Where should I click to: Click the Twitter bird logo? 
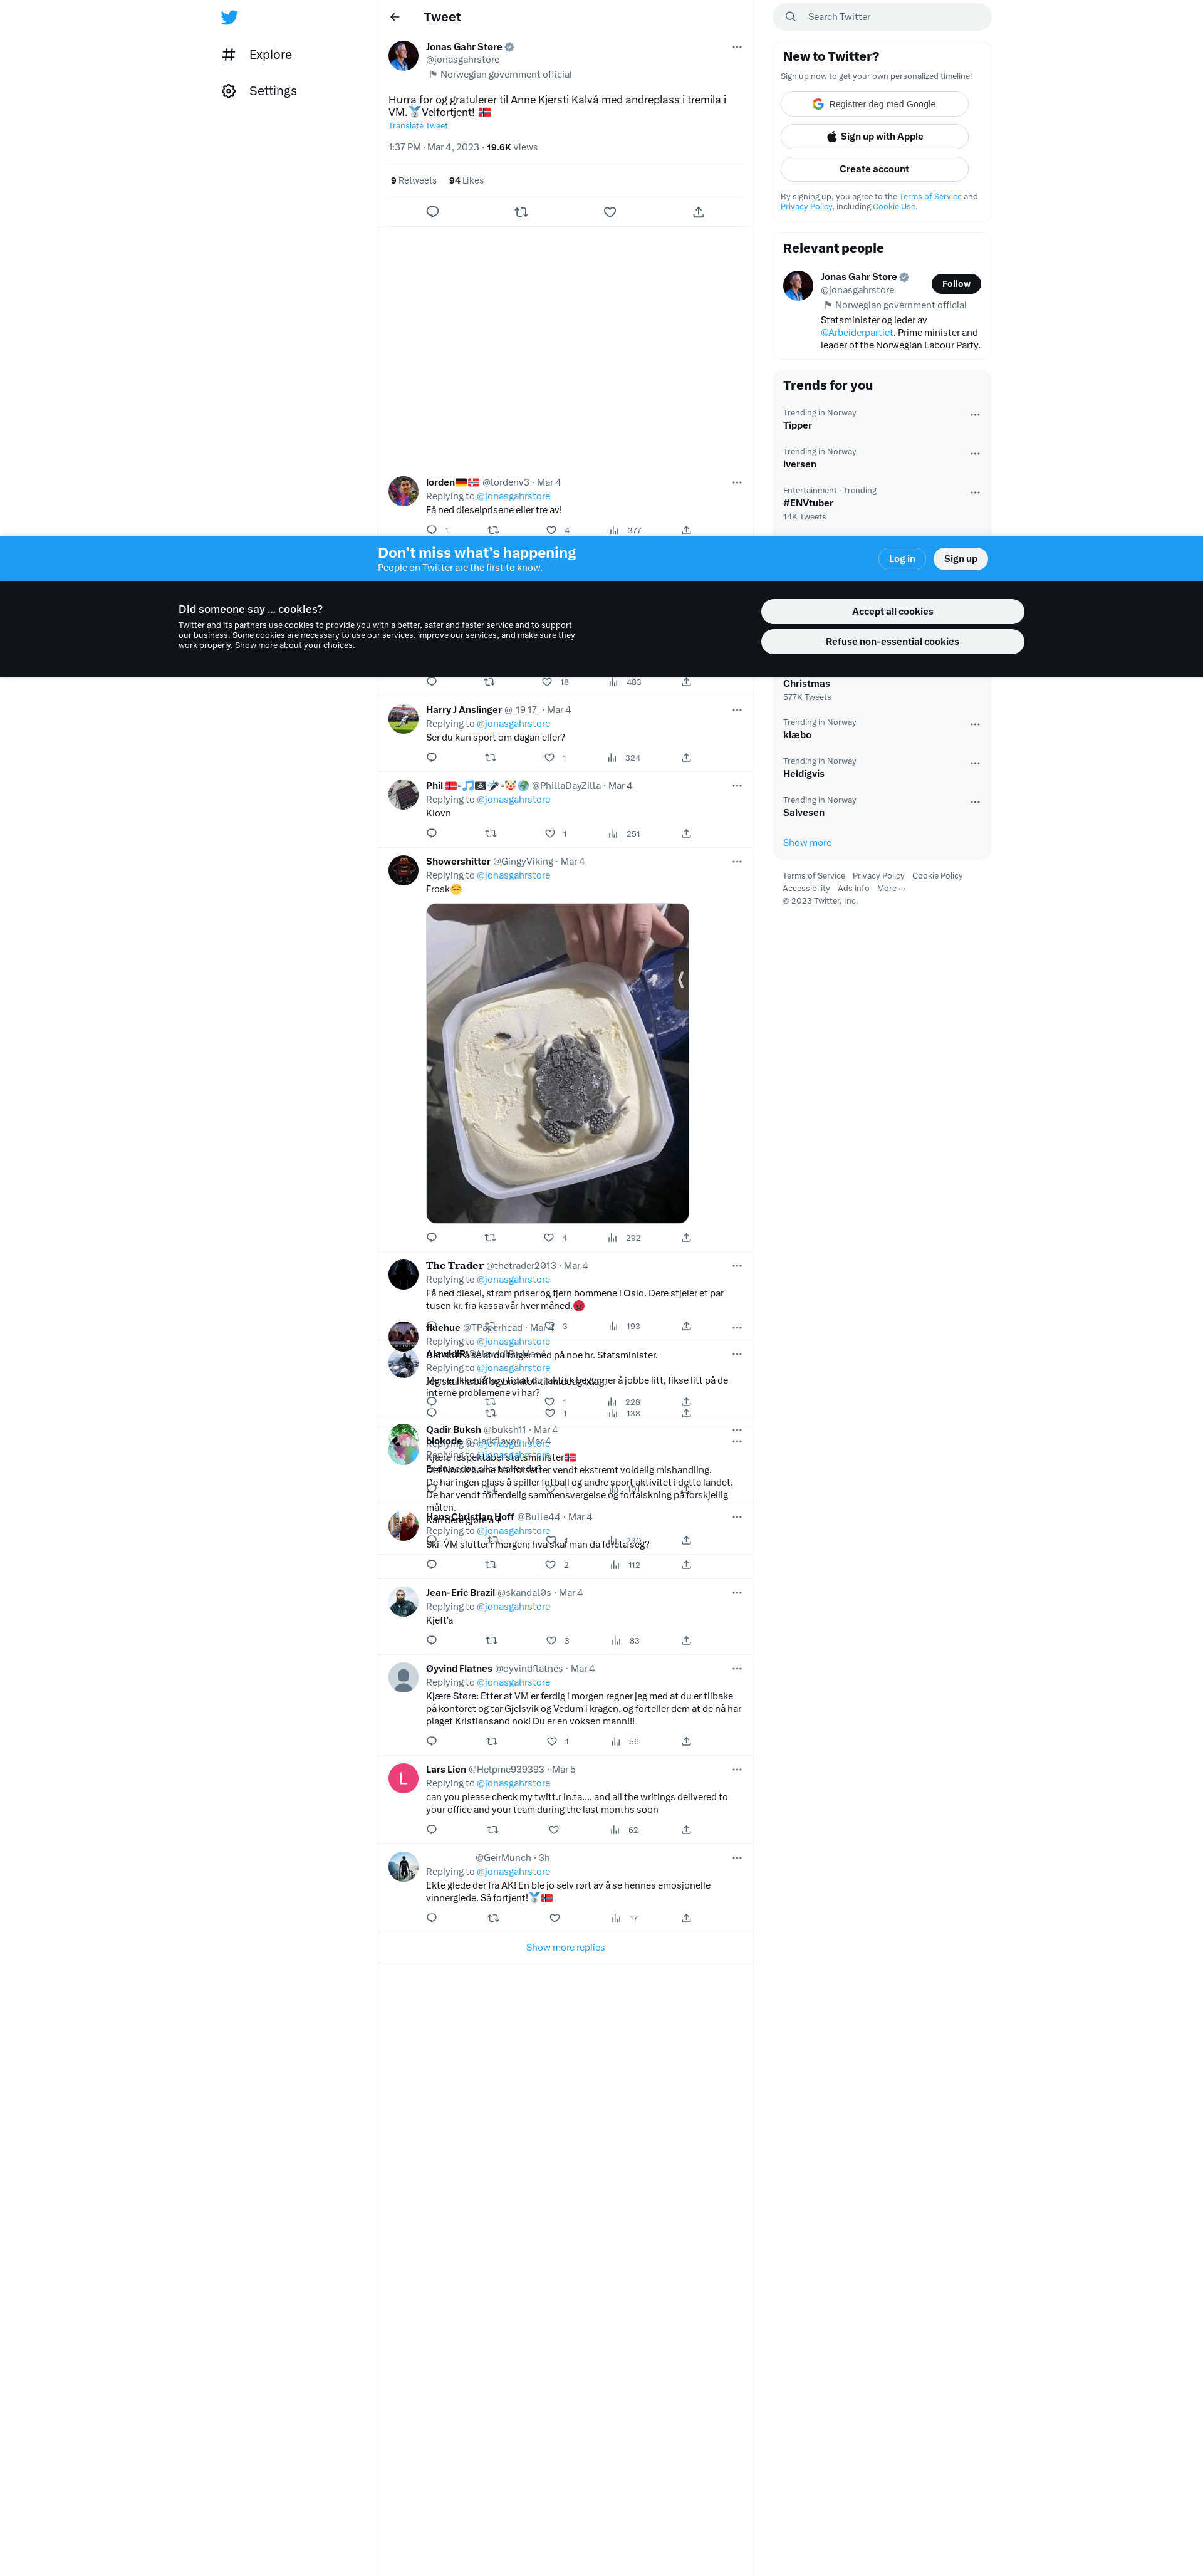coord(229,17)
